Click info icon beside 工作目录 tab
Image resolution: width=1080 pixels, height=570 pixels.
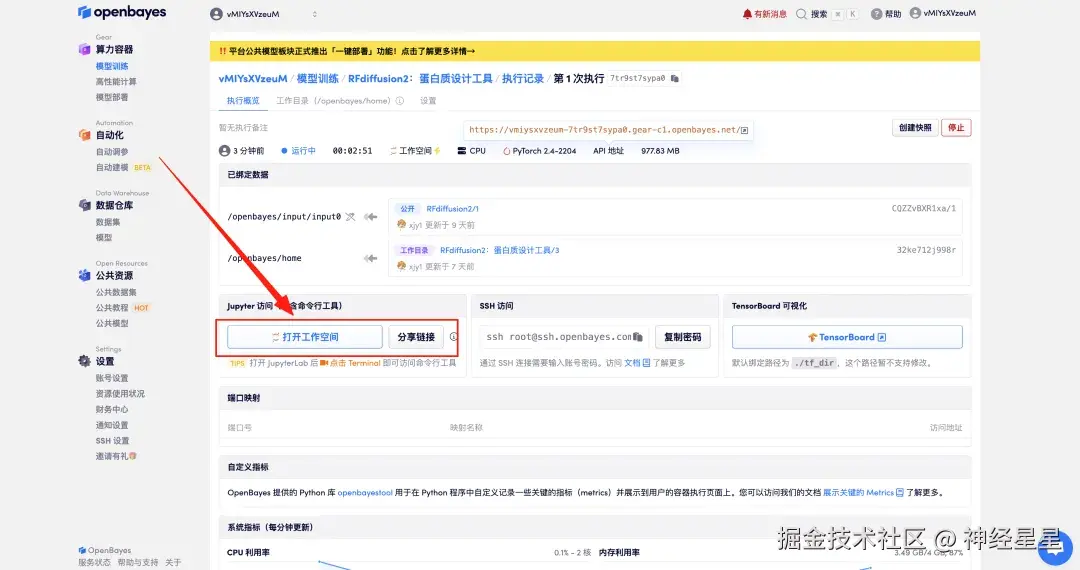(399, 101)
